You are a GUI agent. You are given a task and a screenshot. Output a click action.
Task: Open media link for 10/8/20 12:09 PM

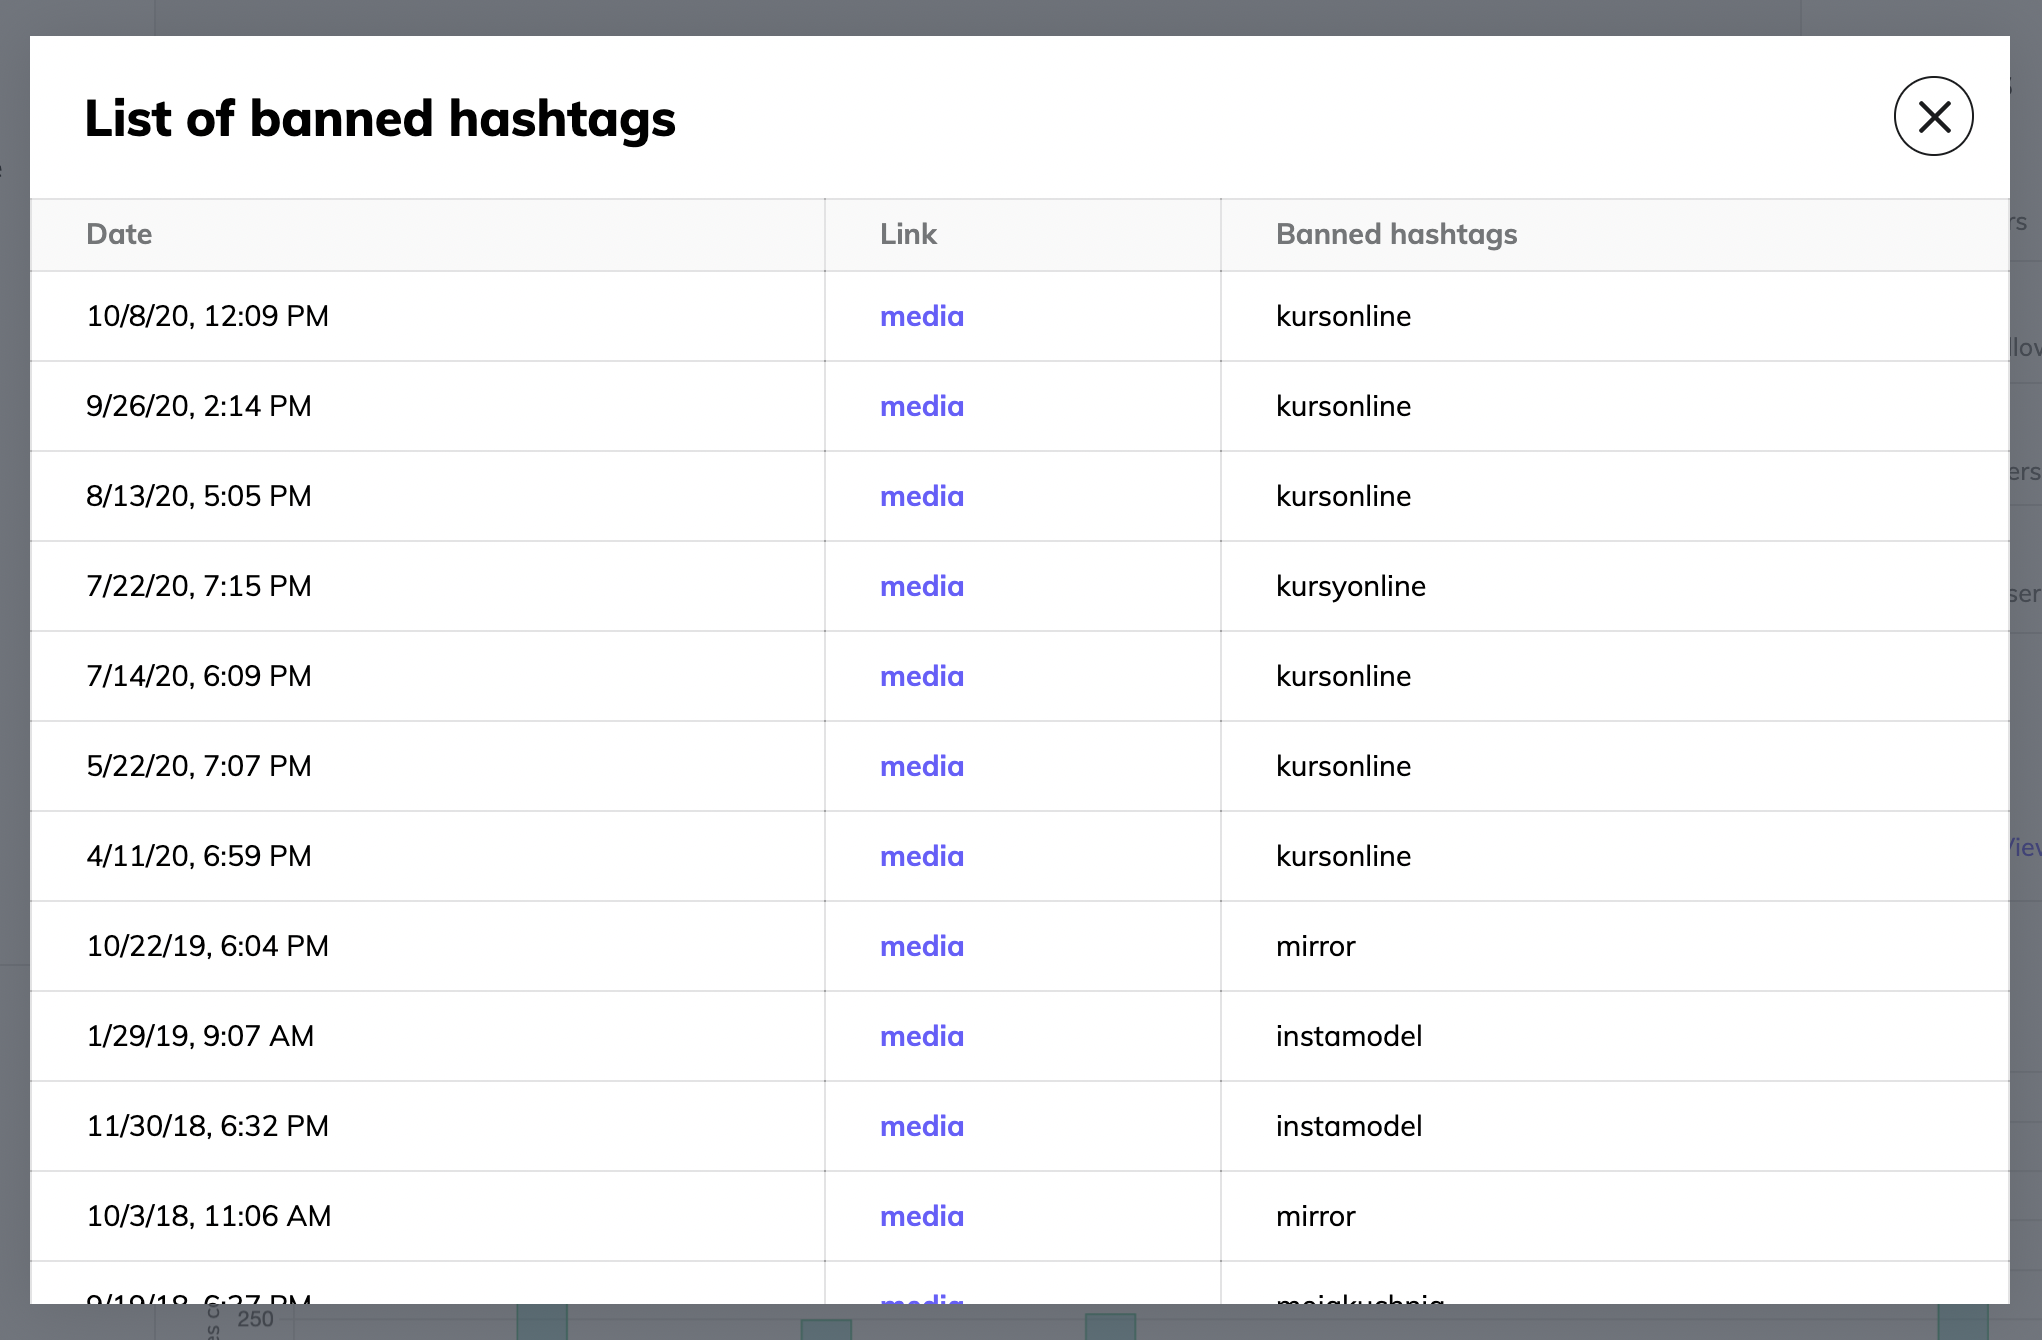(921, 316)
